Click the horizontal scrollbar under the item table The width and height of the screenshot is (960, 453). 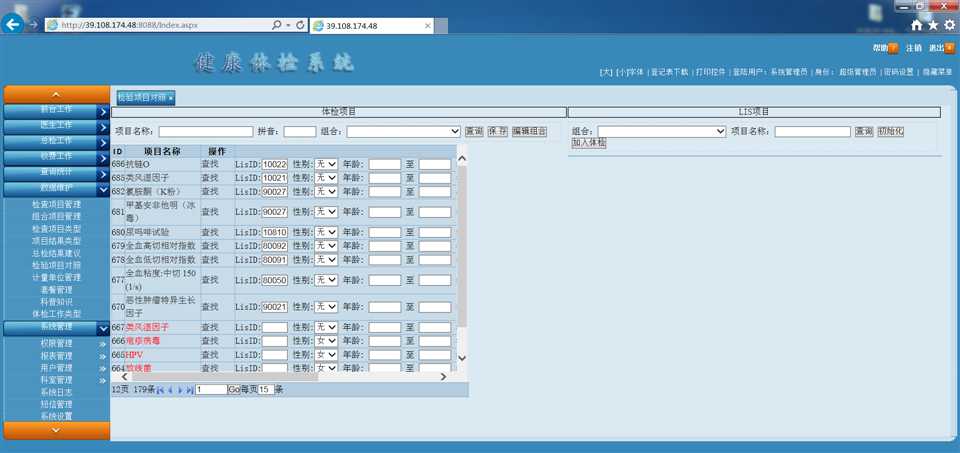point(283,376)
